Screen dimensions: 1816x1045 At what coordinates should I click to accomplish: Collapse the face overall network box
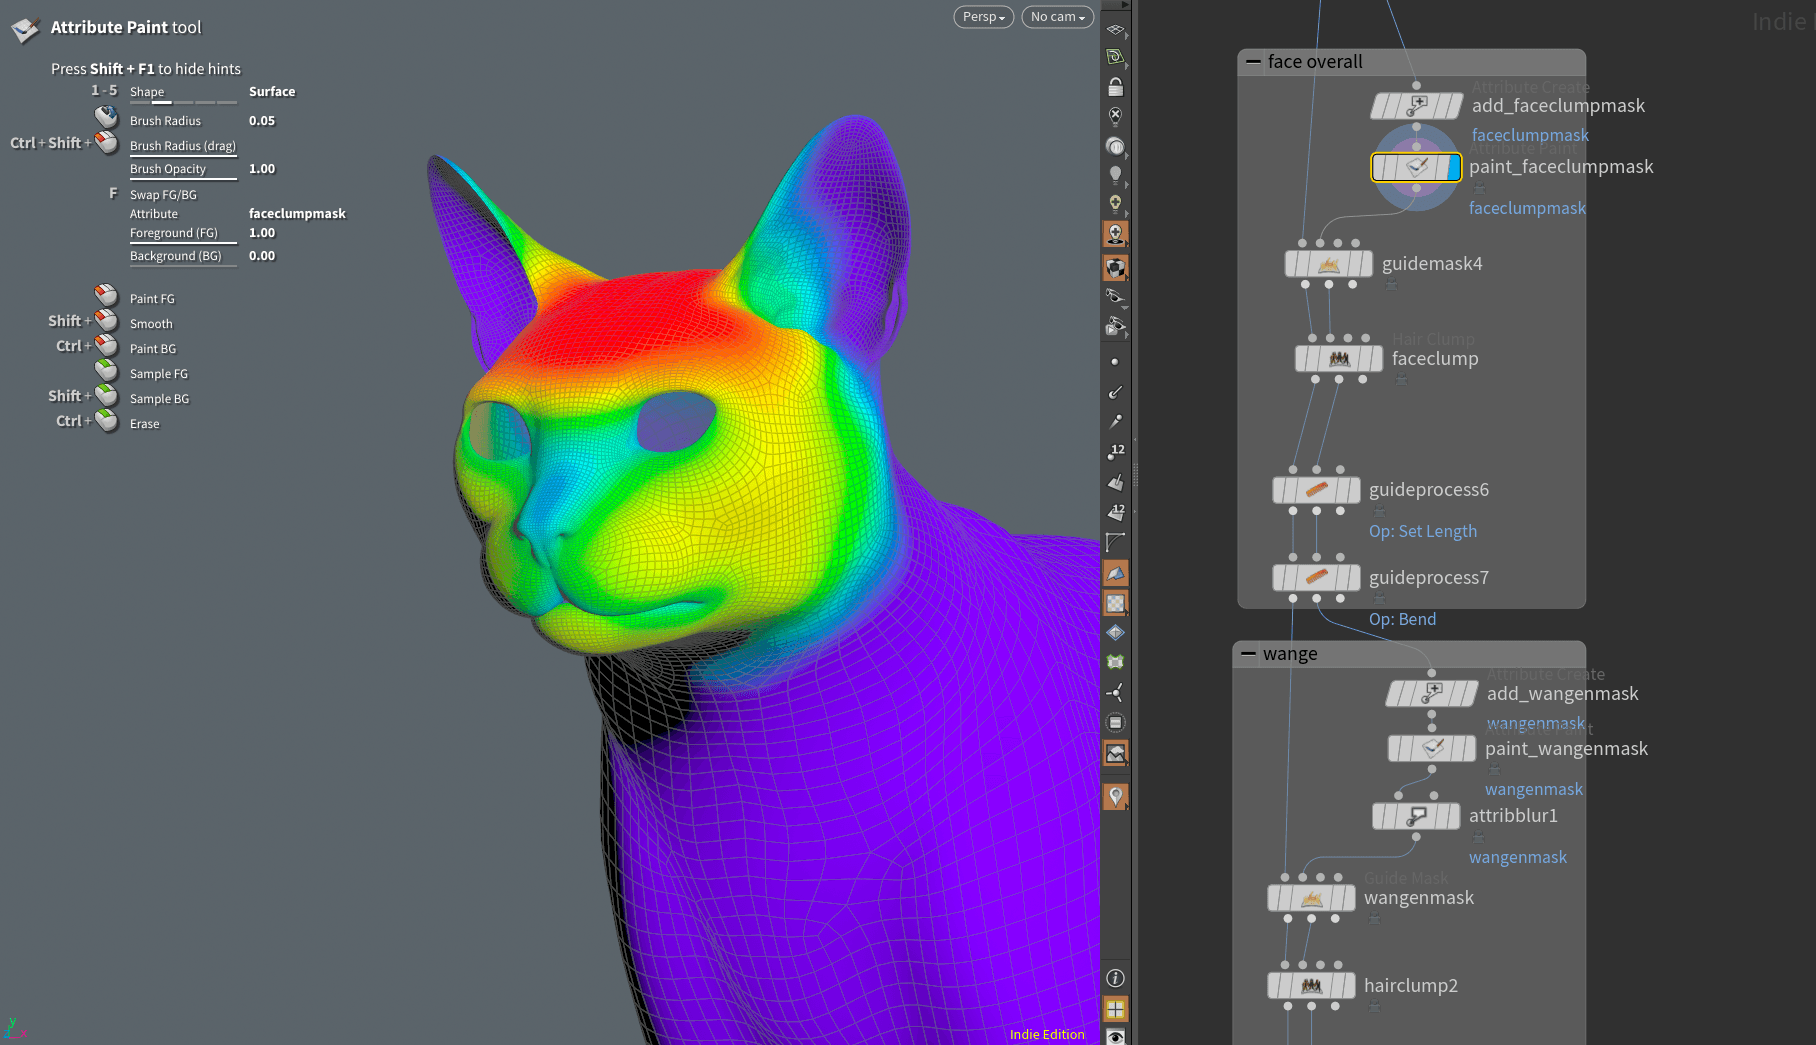[1253, 62]
